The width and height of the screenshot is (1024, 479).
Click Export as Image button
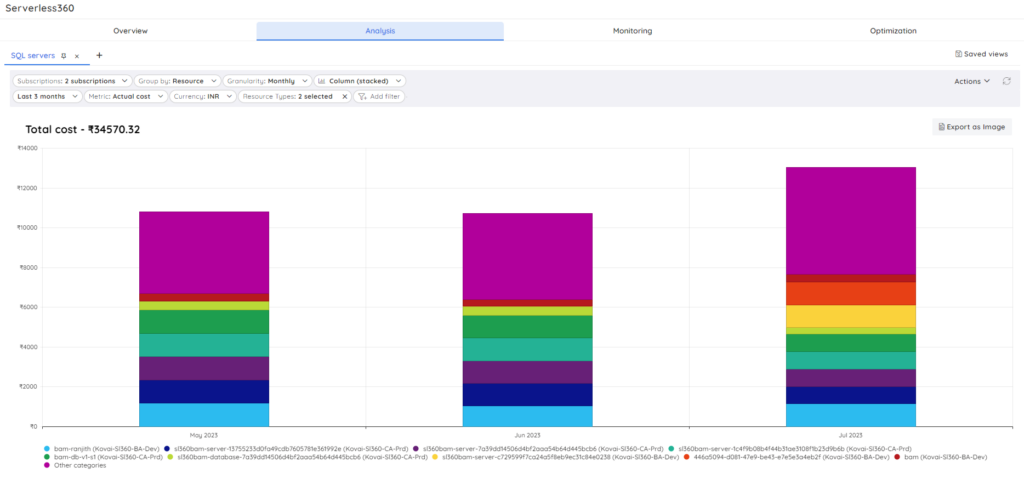(x=972, y=127)
